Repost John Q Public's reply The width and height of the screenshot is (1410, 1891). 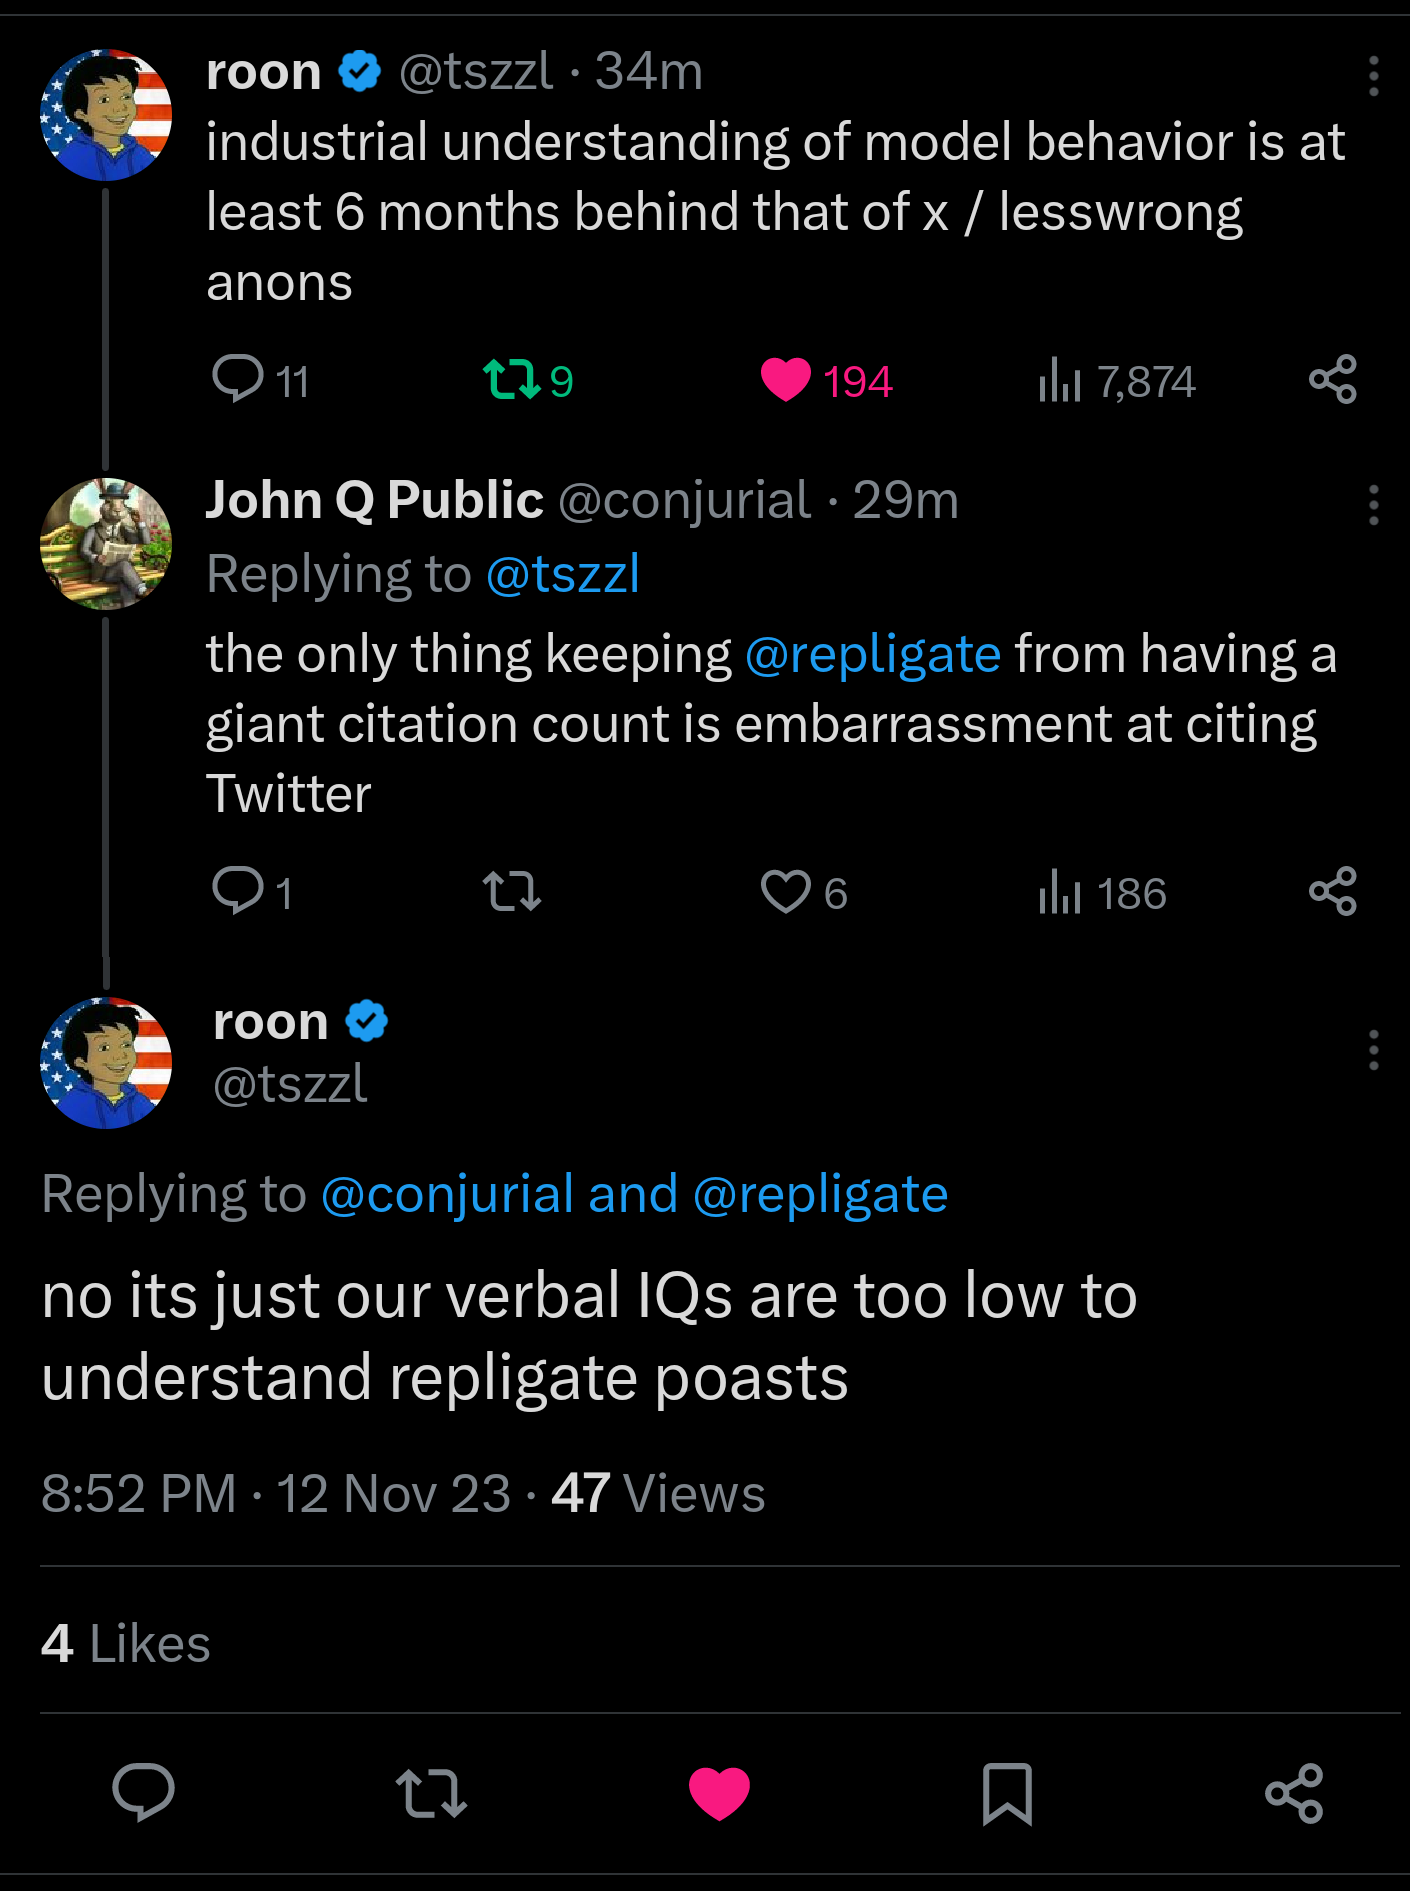[x=511, y=891]
